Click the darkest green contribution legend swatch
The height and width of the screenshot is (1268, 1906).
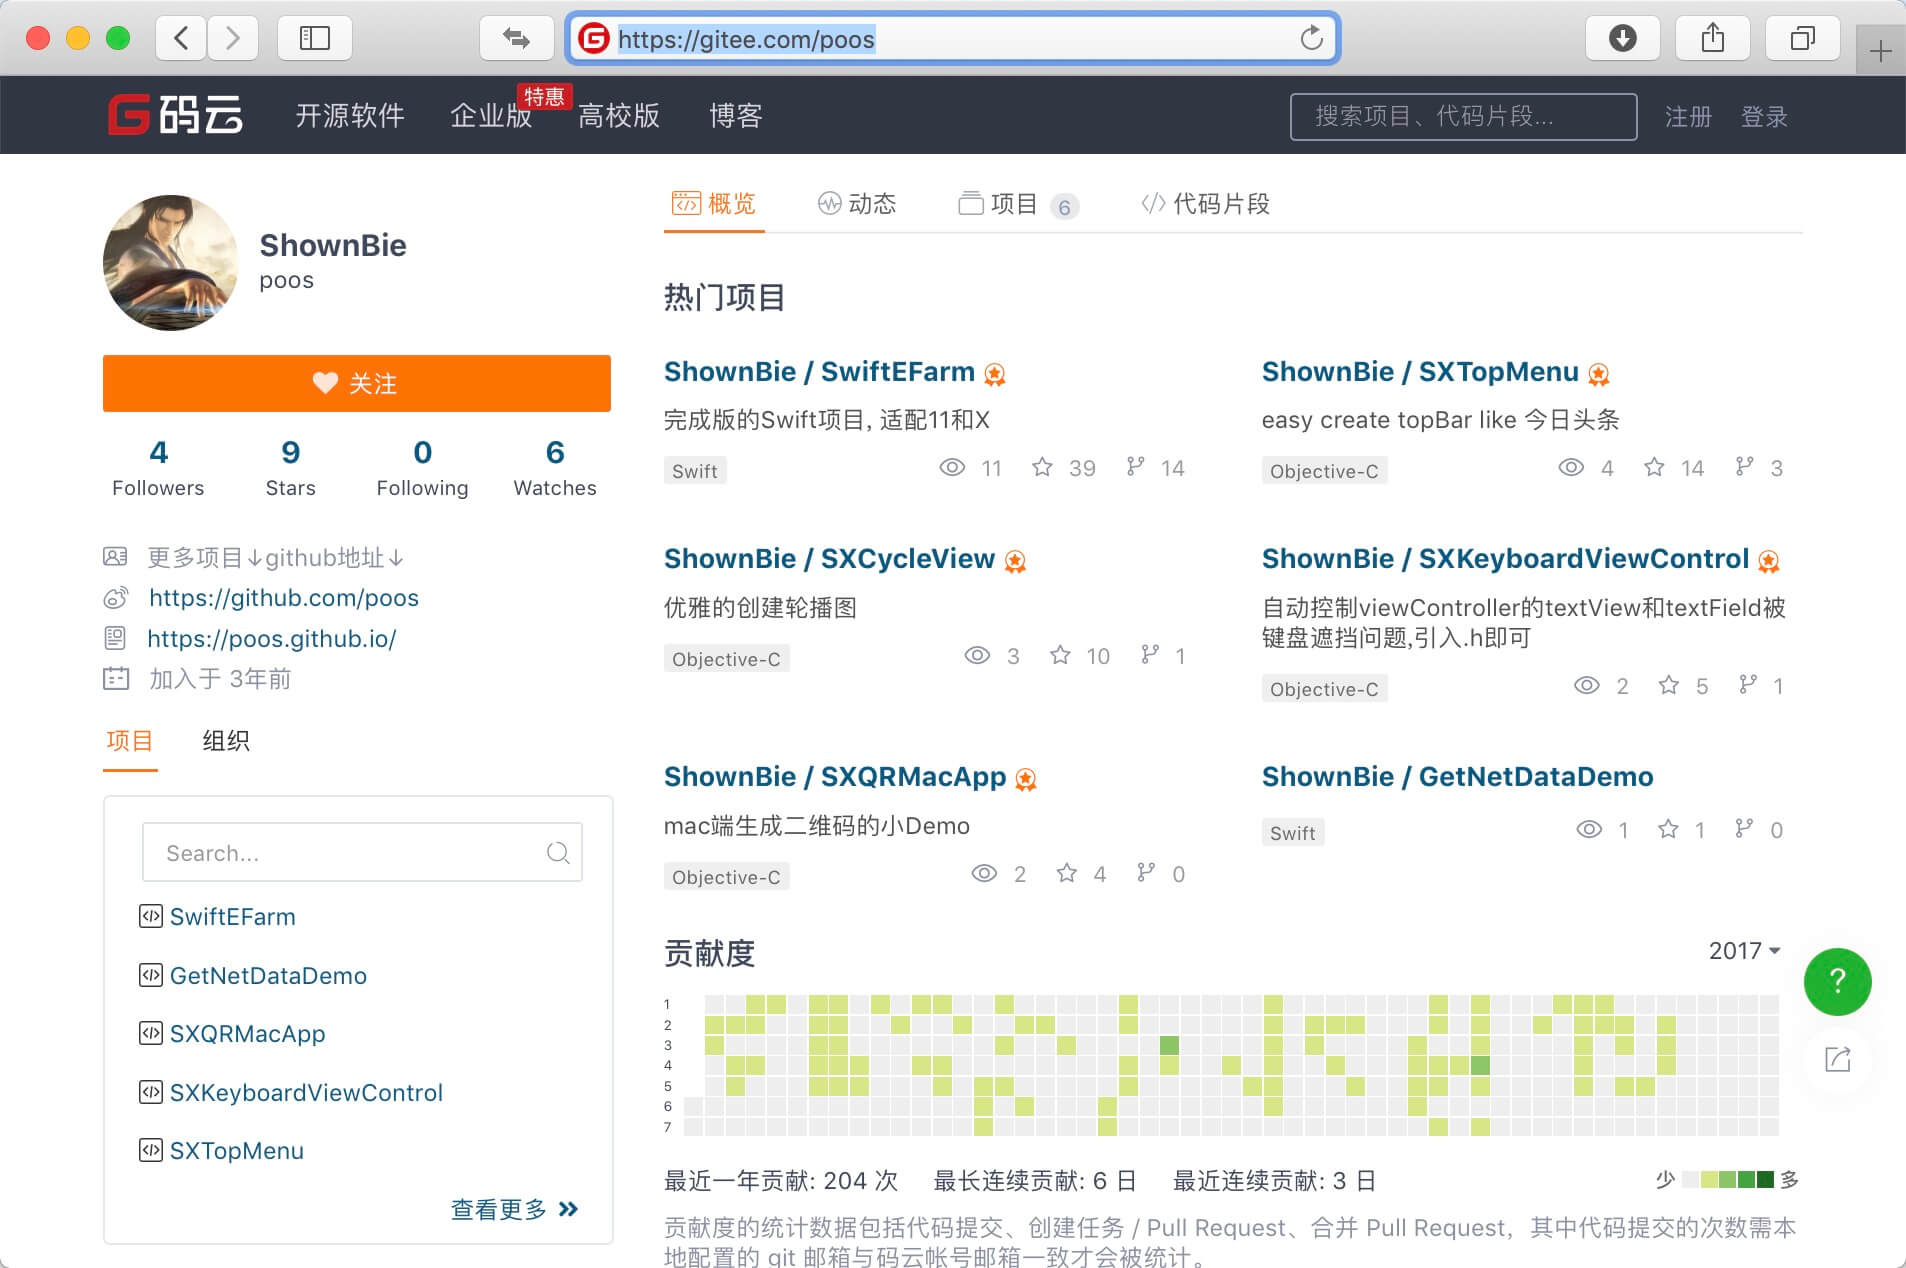coord(1765,1180)
